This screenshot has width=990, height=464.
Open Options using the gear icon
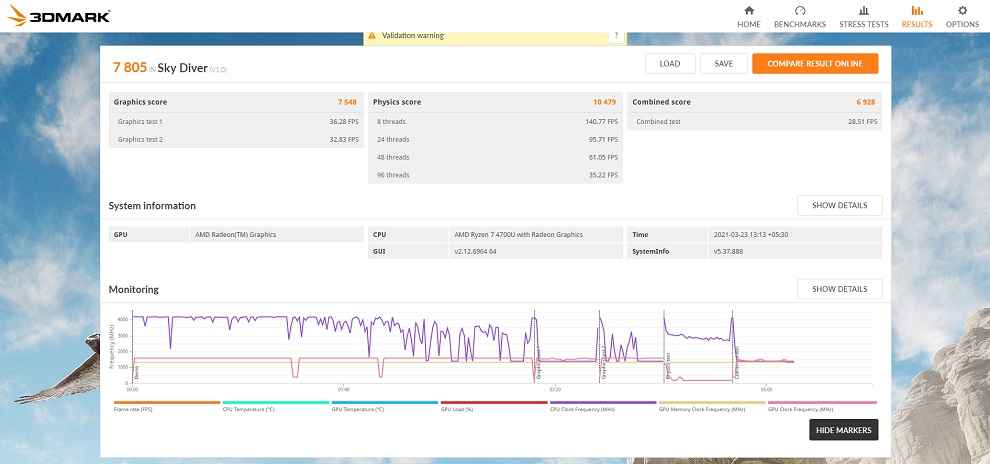(962, 11)
